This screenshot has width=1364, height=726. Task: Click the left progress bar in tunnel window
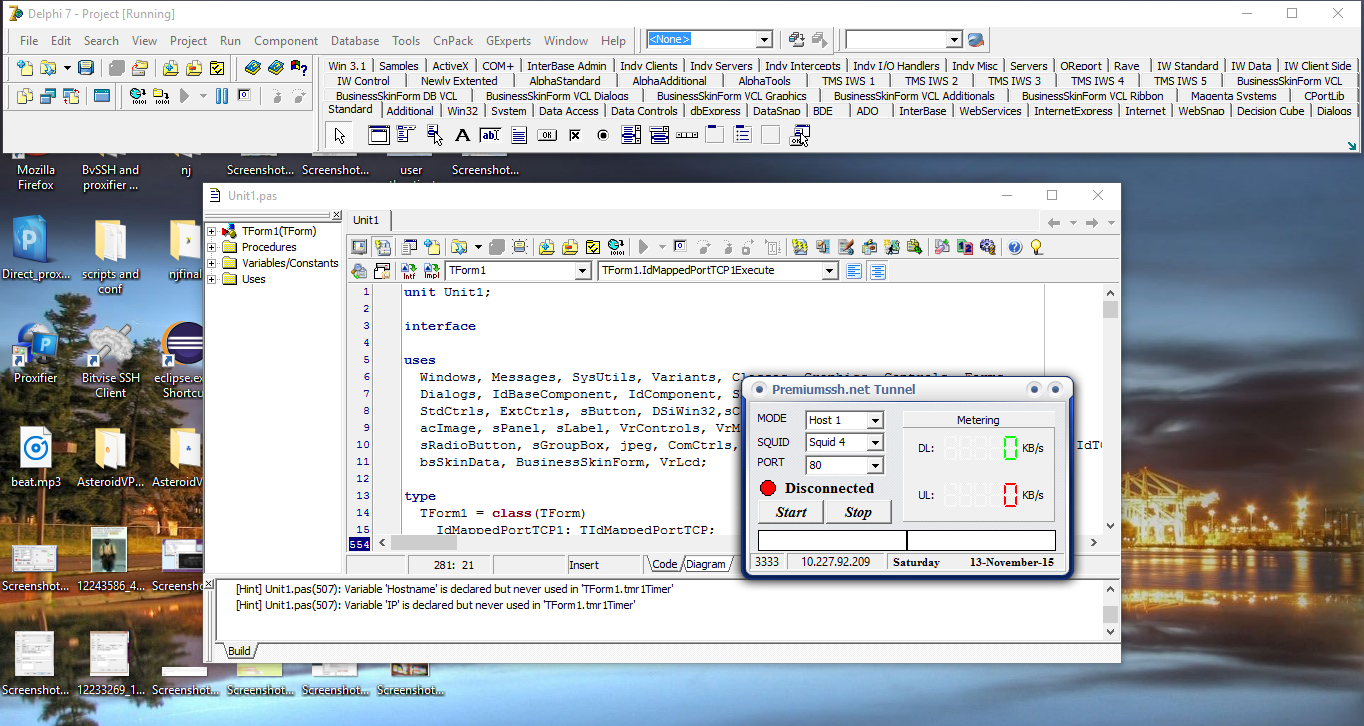coord(832,541)
